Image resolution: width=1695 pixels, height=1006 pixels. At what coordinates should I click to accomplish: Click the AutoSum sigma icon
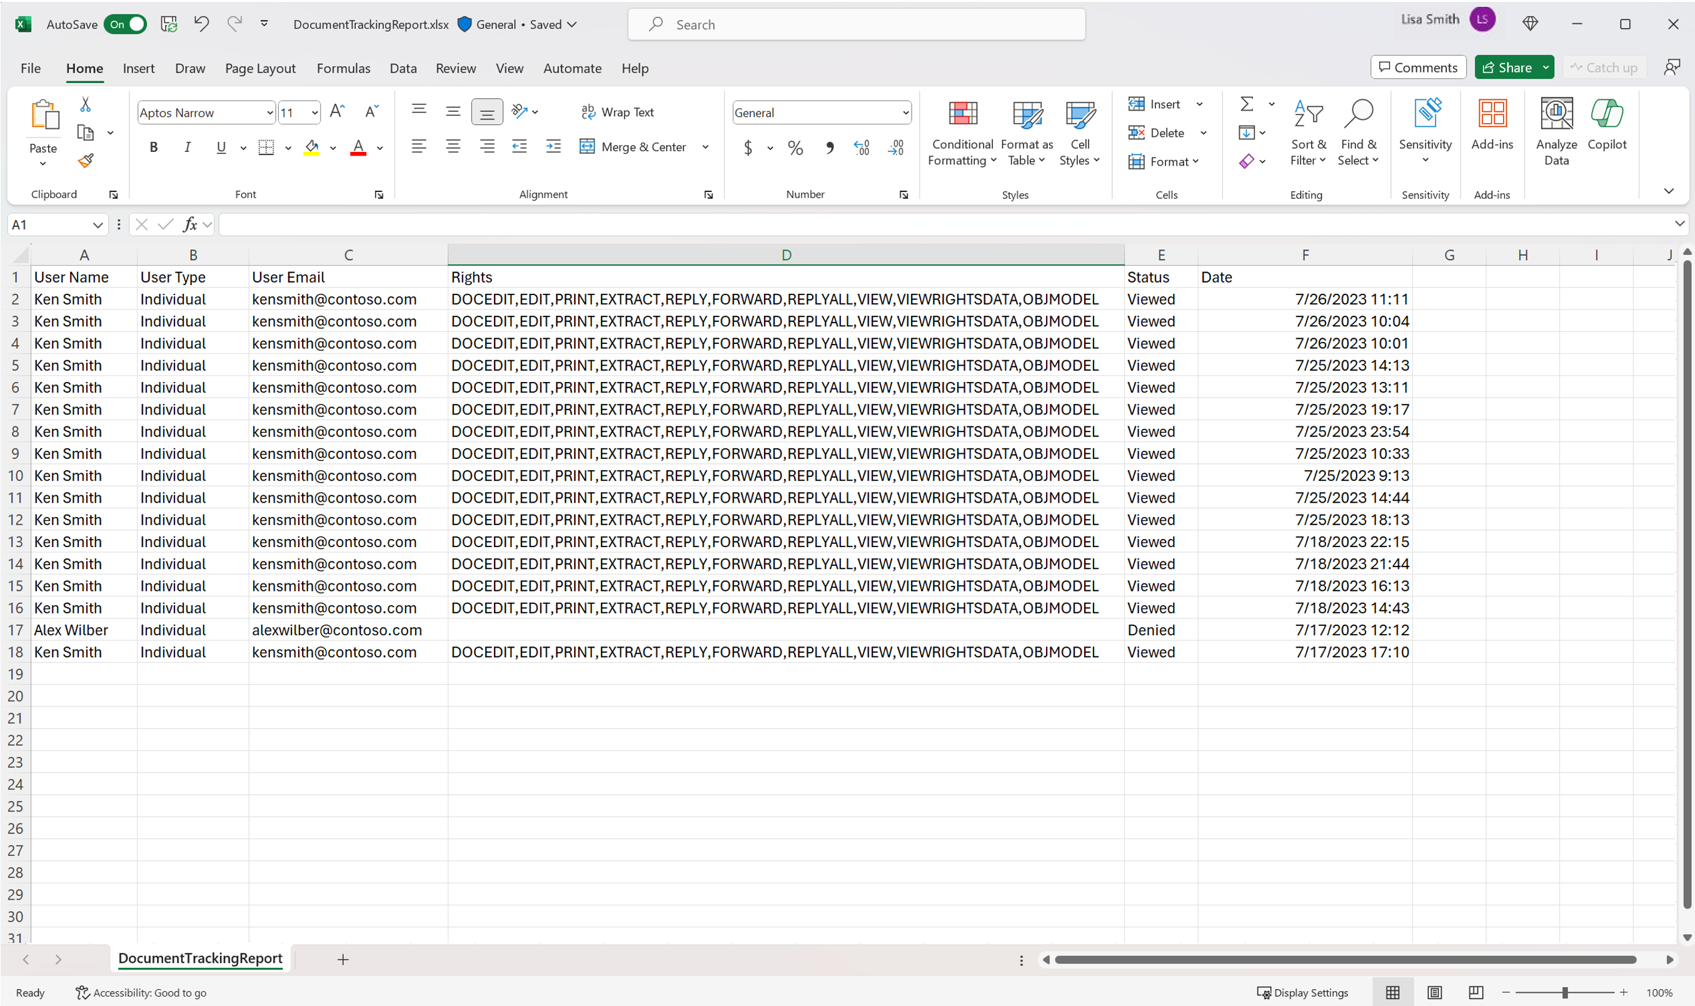[1246, 104]
